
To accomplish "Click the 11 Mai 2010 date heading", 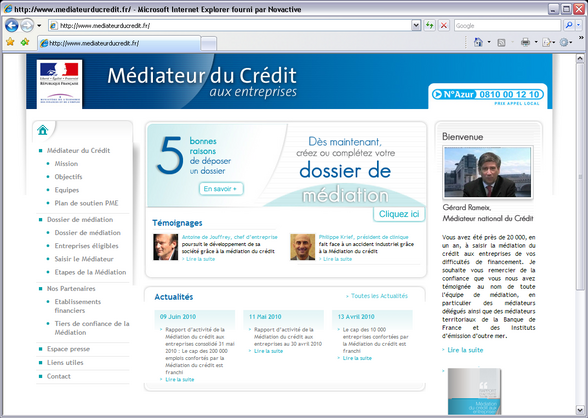I will [265, 316].
